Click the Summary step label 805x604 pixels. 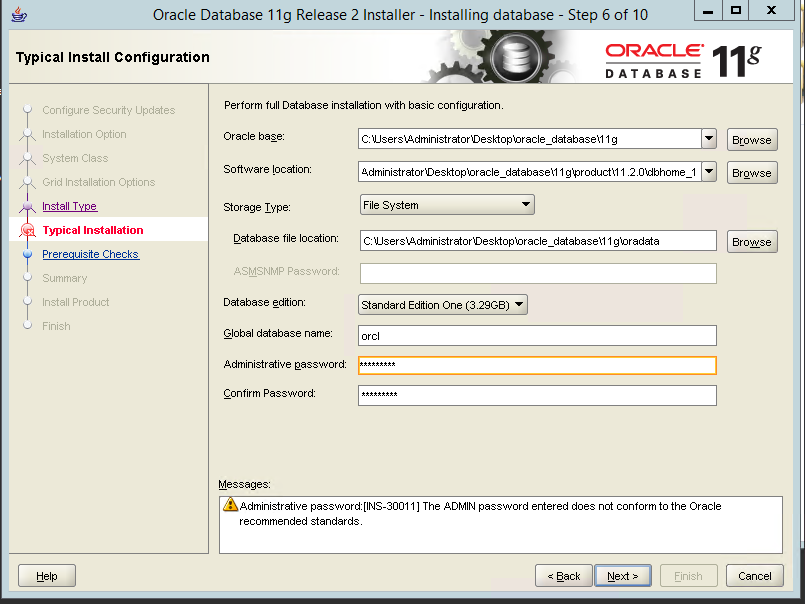(x=65, y=278)
